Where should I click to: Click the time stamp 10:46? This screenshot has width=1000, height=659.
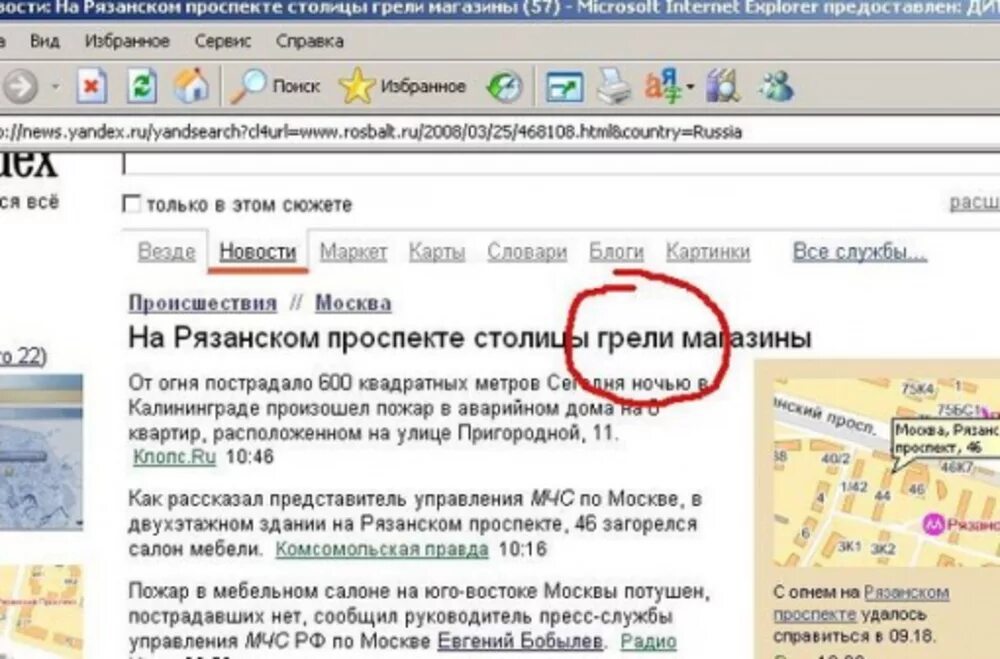pyautogui.click(x=249, y=457)
